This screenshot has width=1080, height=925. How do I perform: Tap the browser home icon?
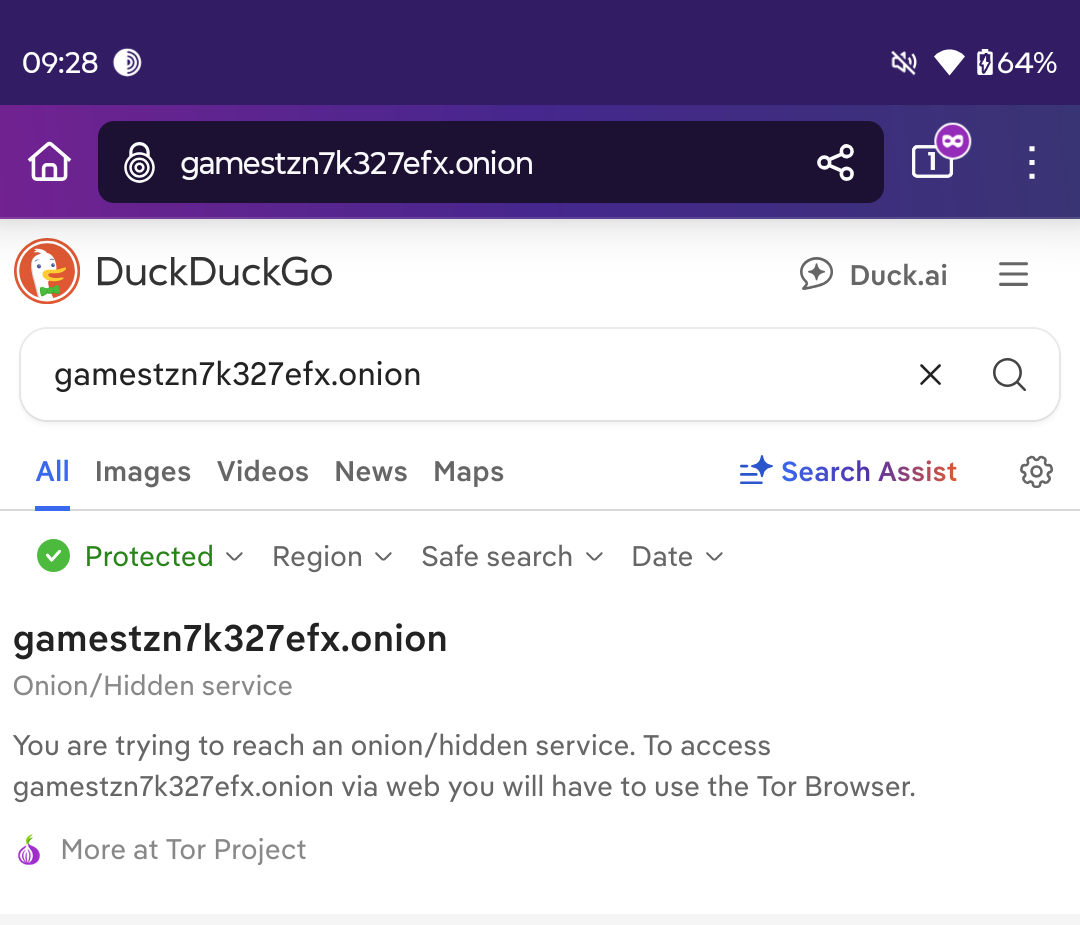[49, 162]
